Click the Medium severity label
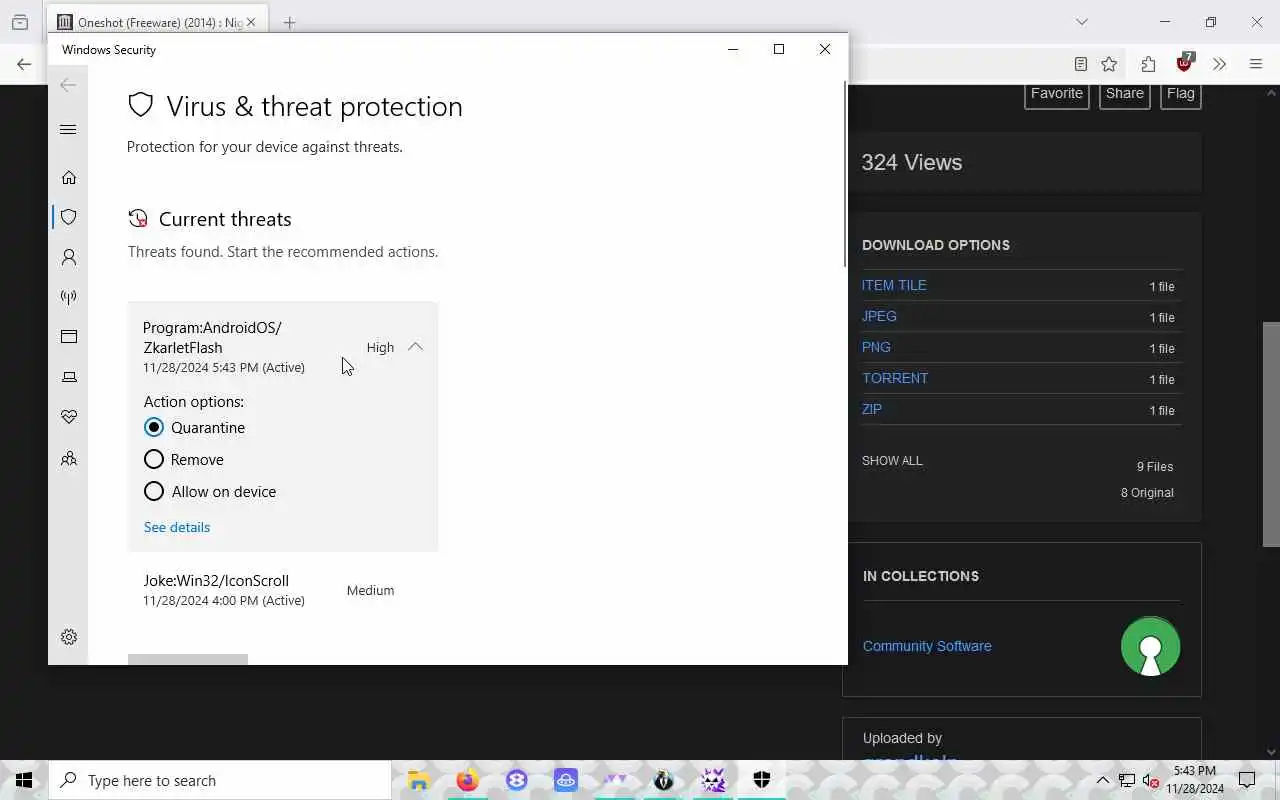This screenshot has height=800, width=1280. click(x=370, y=590)
